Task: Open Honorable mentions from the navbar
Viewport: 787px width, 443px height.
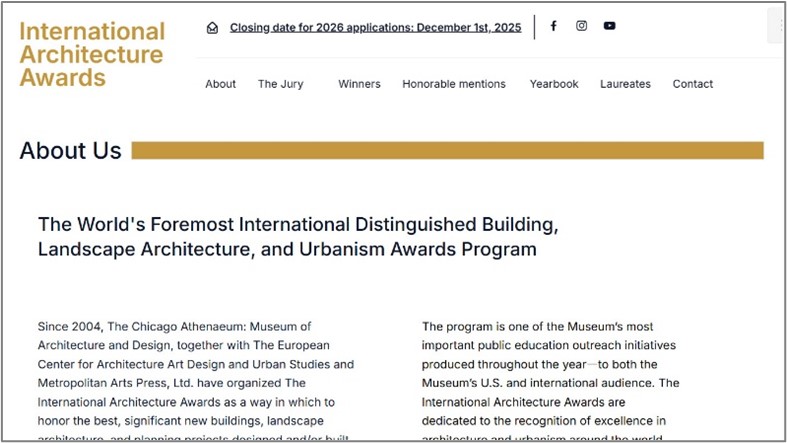Action: click(454, 84)
